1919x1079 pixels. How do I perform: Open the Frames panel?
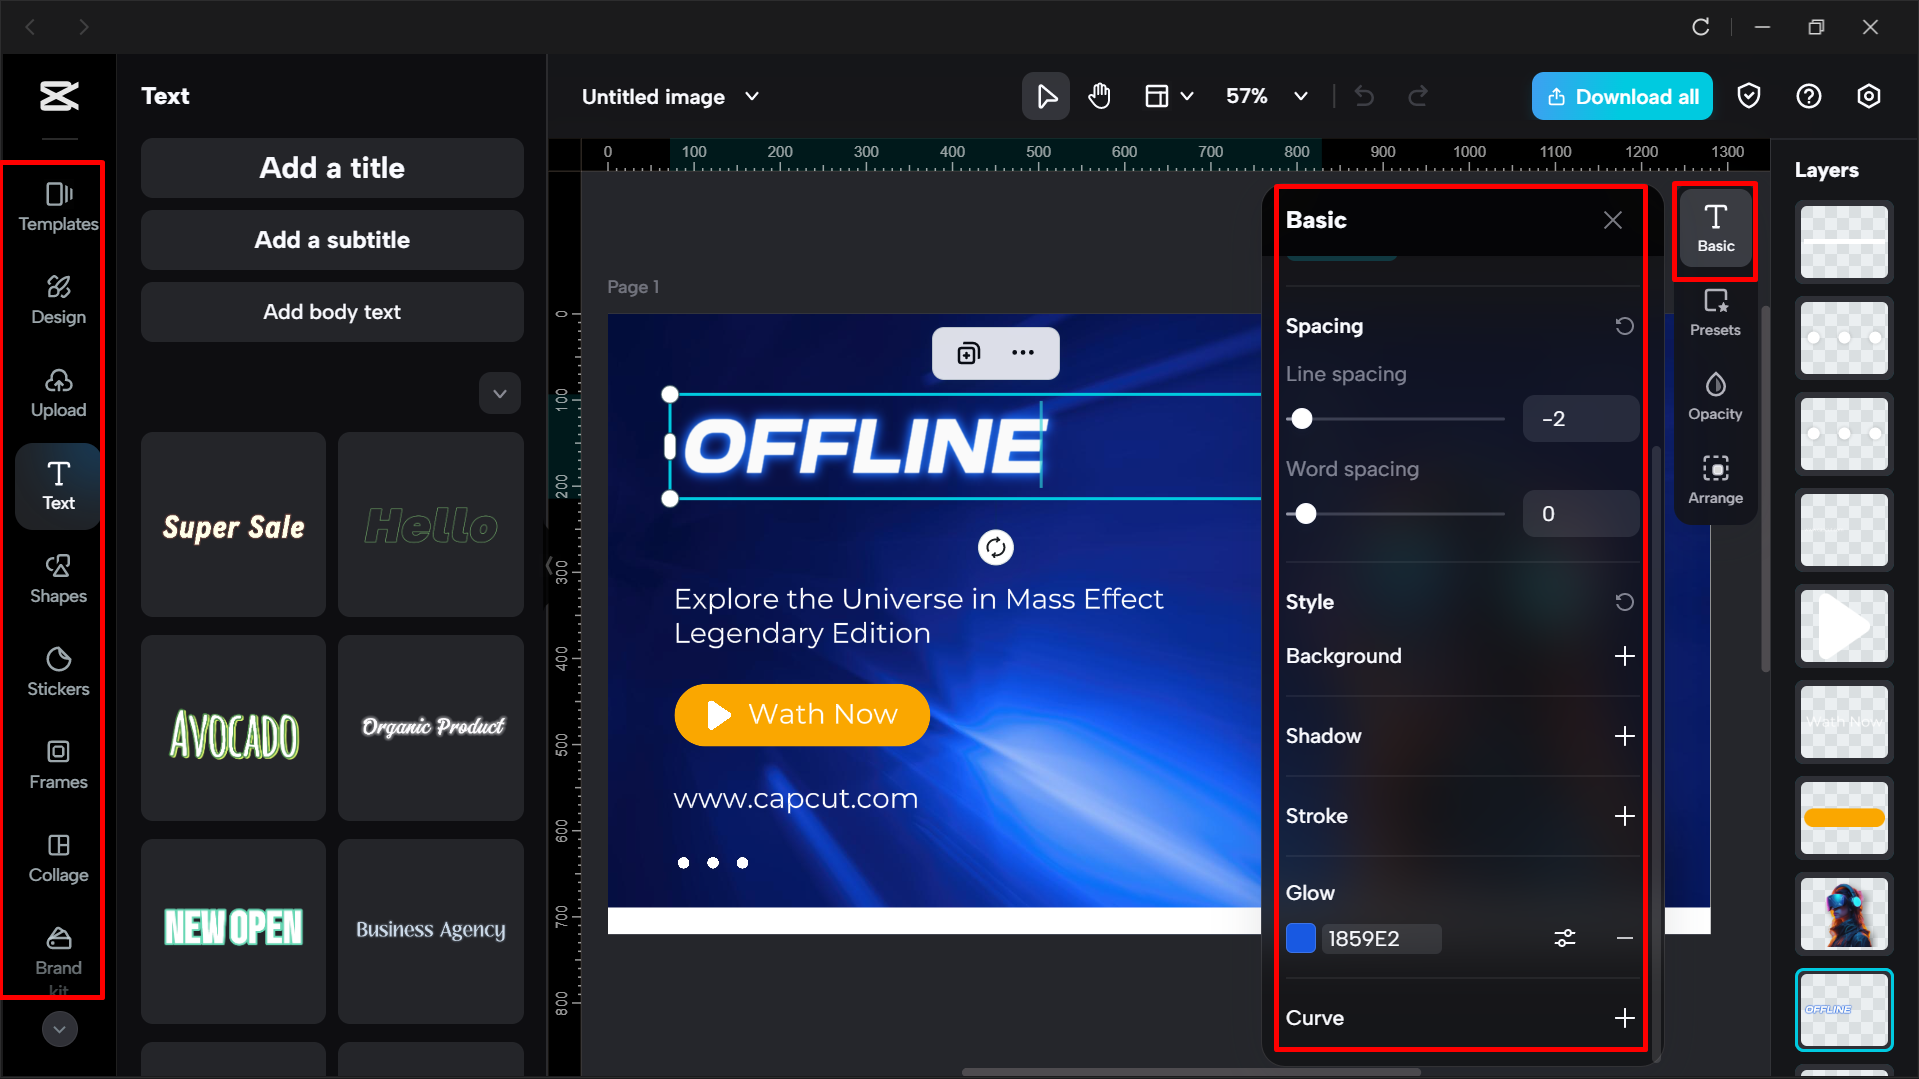(x=57, y=765)
